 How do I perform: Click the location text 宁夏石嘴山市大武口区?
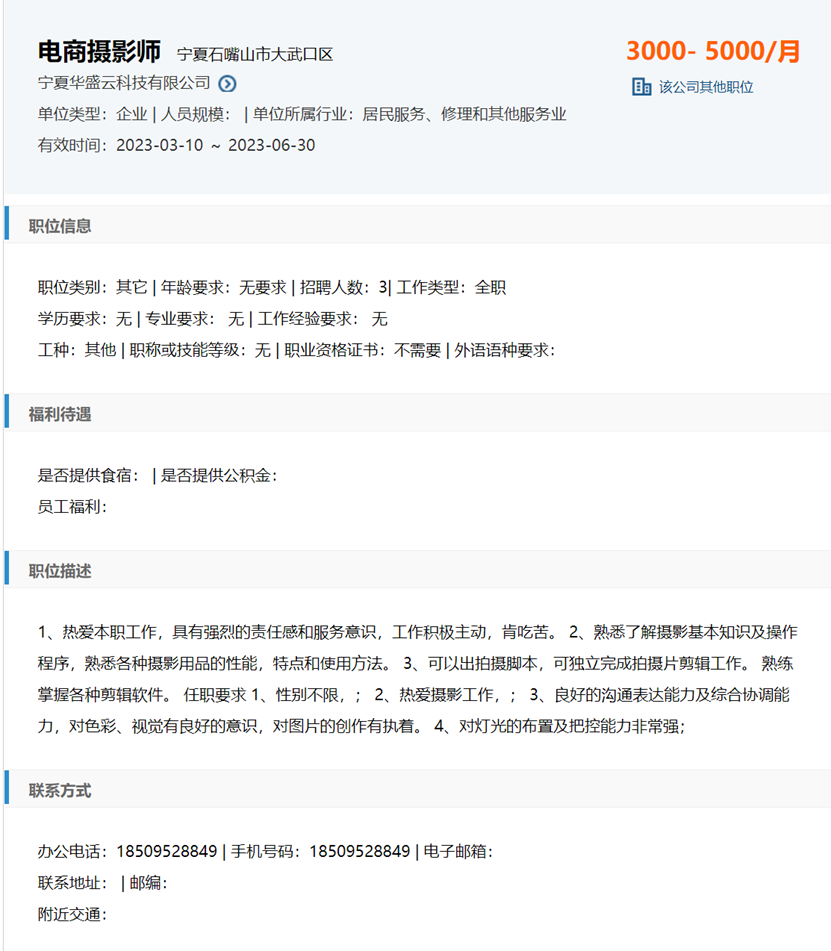click(x=255, y=54)
